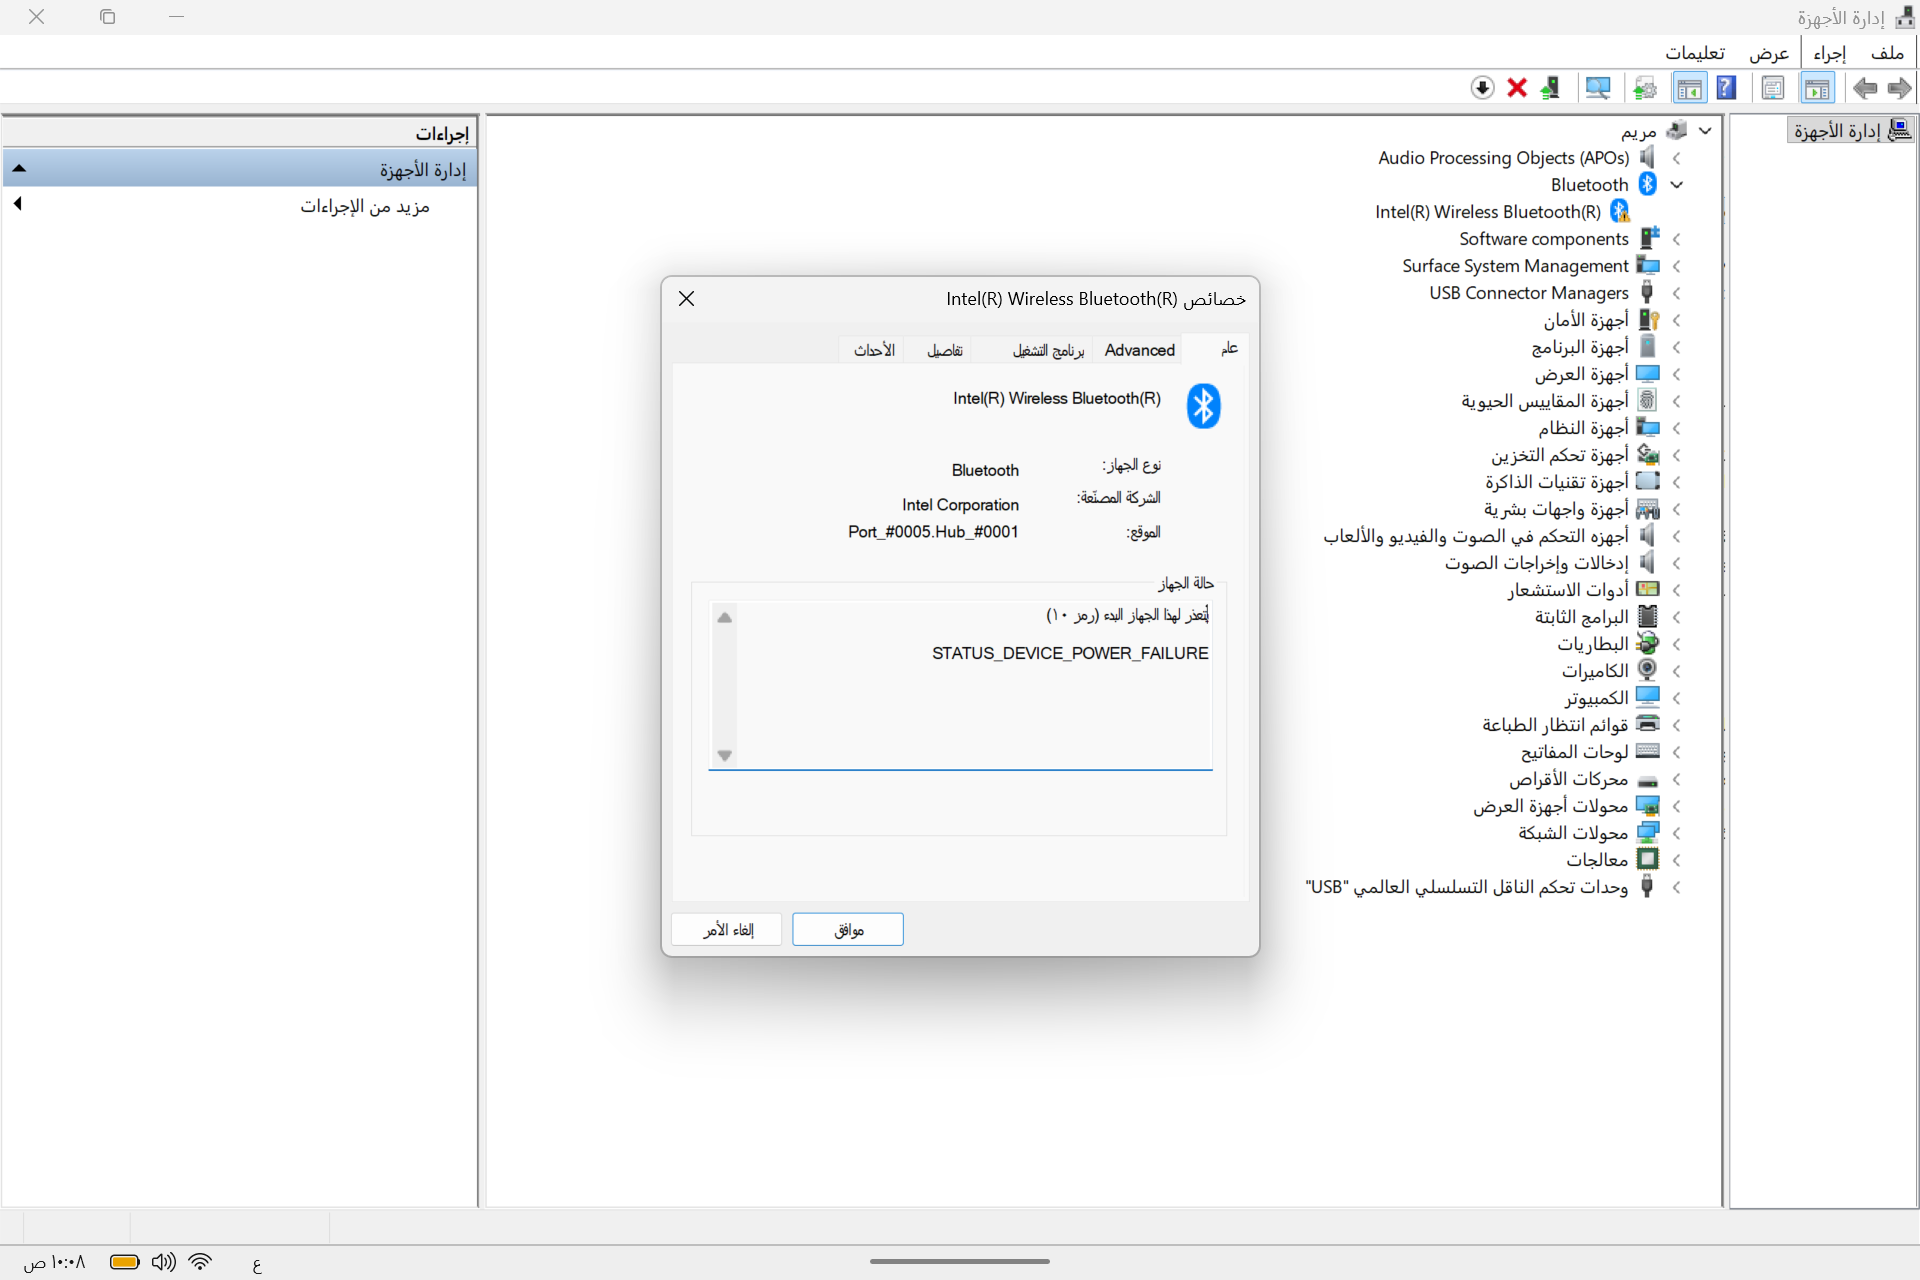
Task: Click the Forward arrow in the toolbar
Action: click(x=1899, y=88)
